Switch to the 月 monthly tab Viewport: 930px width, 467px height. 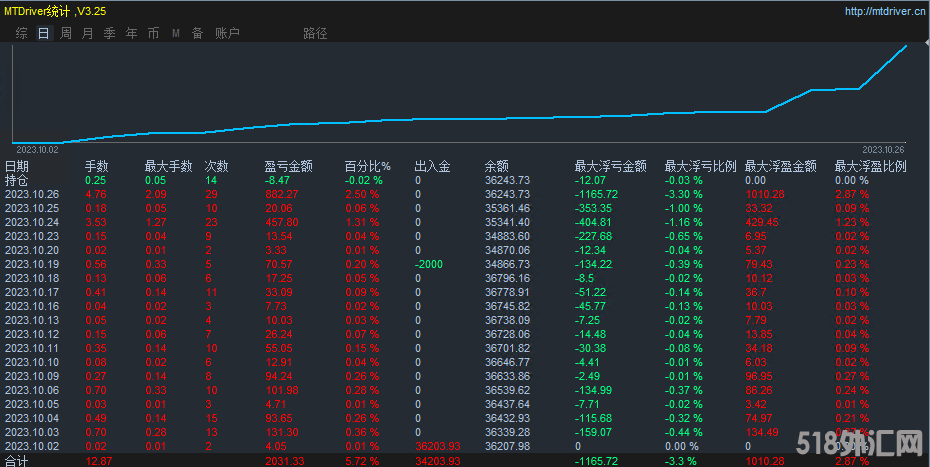point(87,33)
